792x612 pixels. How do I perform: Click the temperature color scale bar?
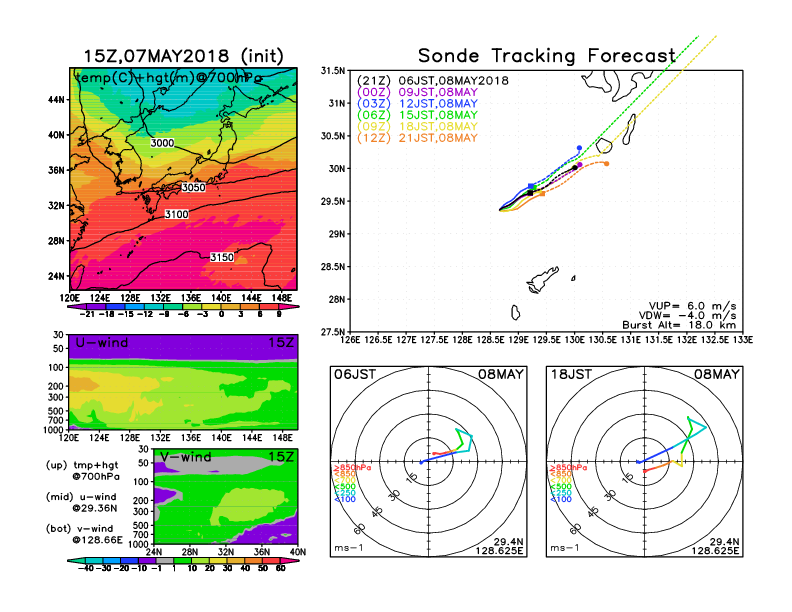coord(182,306)
